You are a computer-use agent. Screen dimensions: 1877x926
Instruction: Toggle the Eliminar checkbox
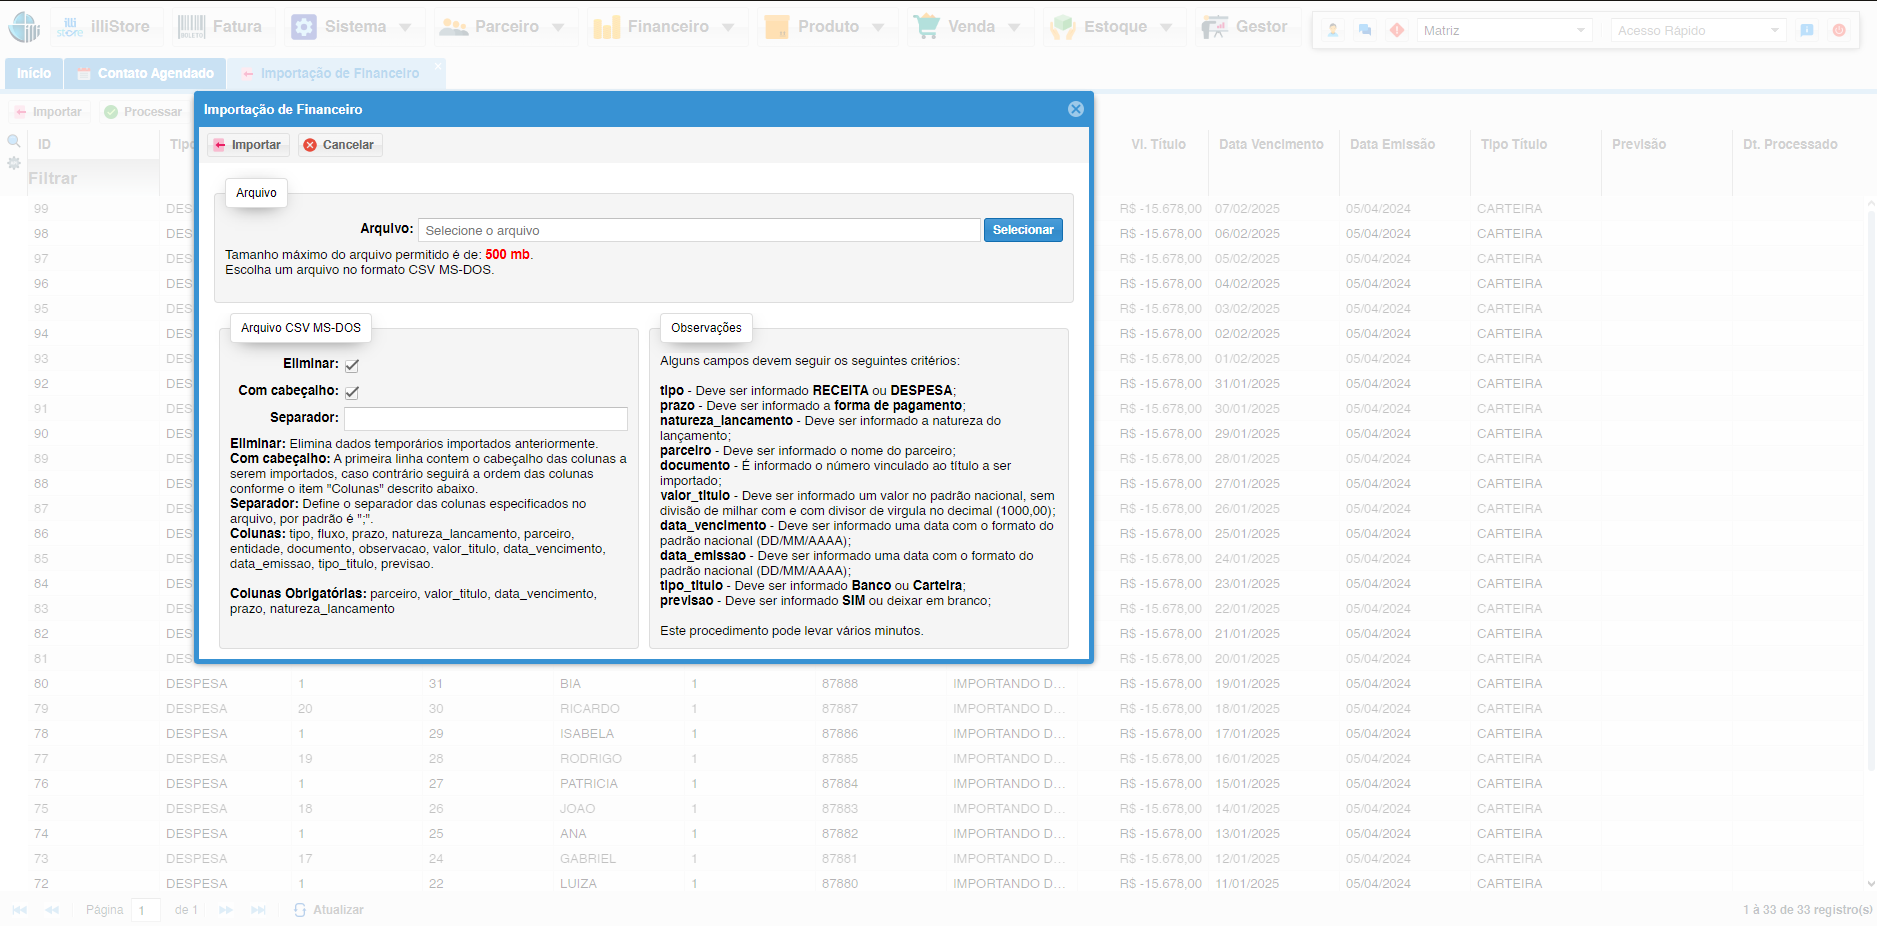click(x=352, y=365)
